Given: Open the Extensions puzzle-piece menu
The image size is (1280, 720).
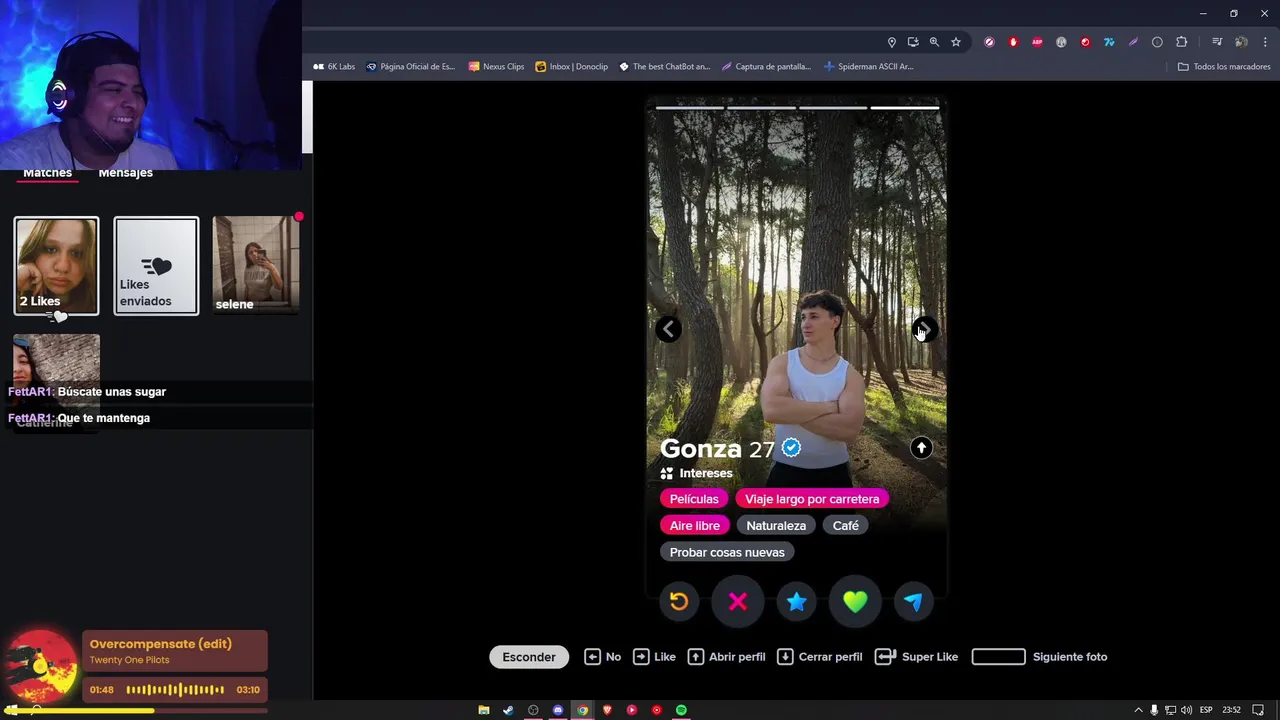Looking at the screenshot, I should coord(1182,42).
